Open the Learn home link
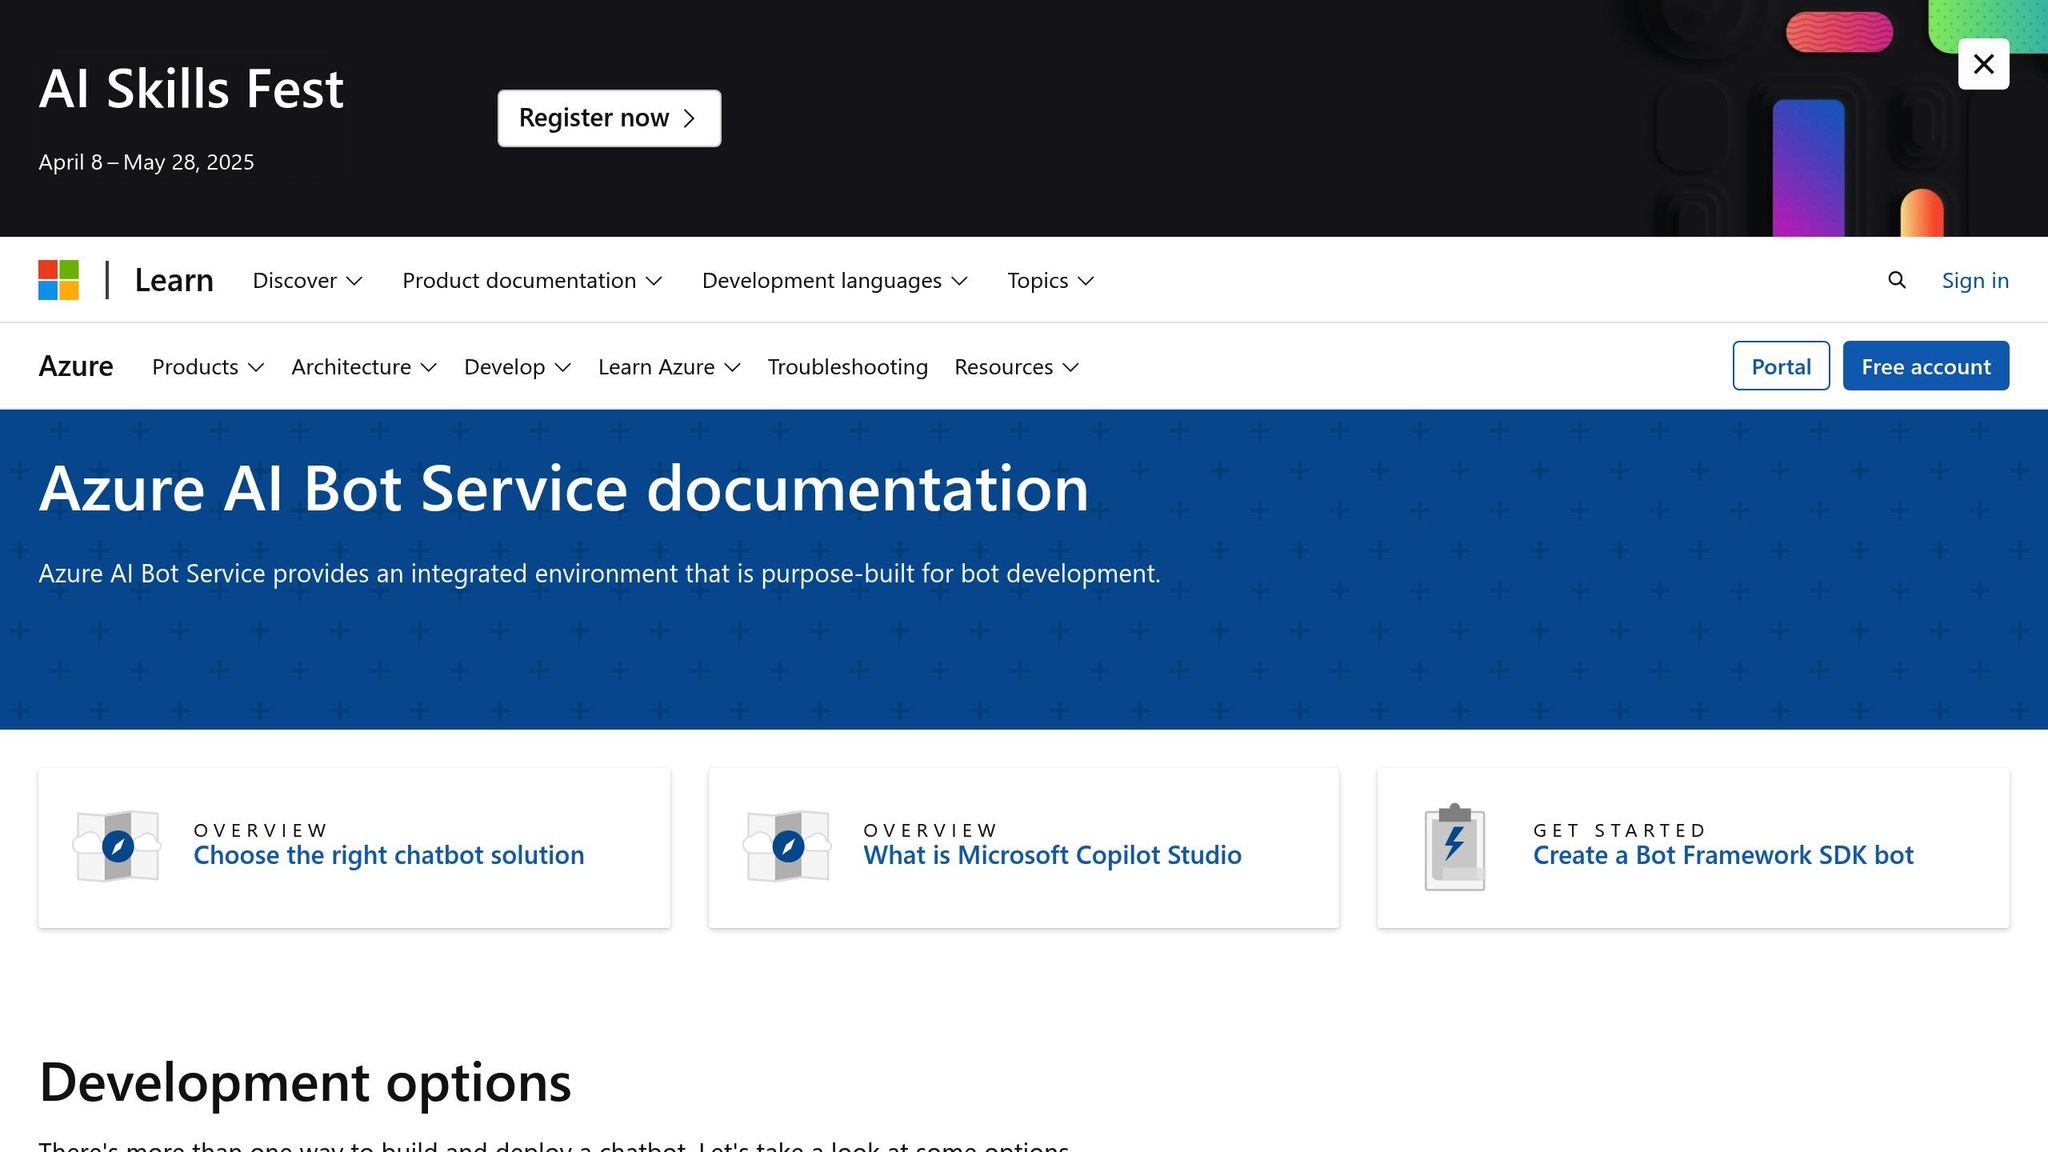The height and width of the screenshot is (1152, 2048). tap(174, 280)
